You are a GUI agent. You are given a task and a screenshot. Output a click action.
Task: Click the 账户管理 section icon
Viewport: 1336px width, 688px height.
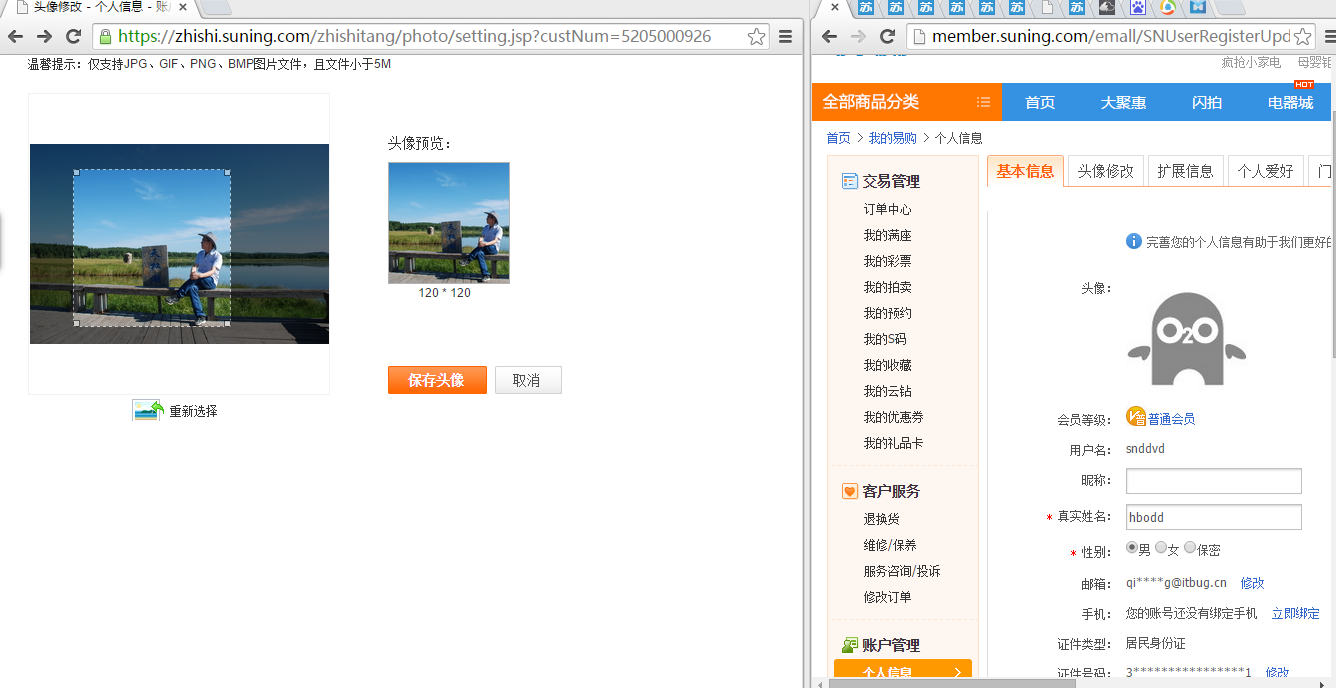tap(850, 645)
